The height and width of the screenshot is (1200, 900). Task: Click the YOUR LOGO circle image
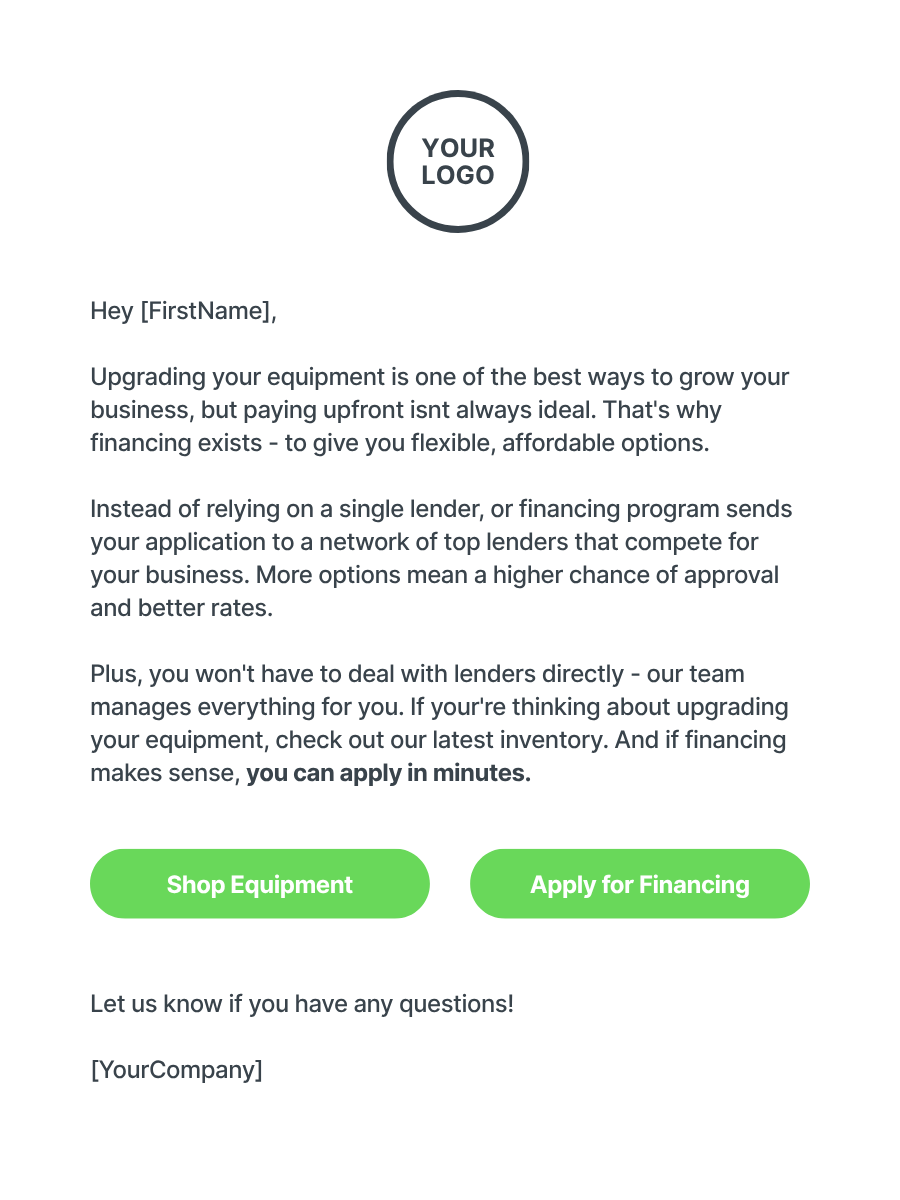tap(458, 161)
